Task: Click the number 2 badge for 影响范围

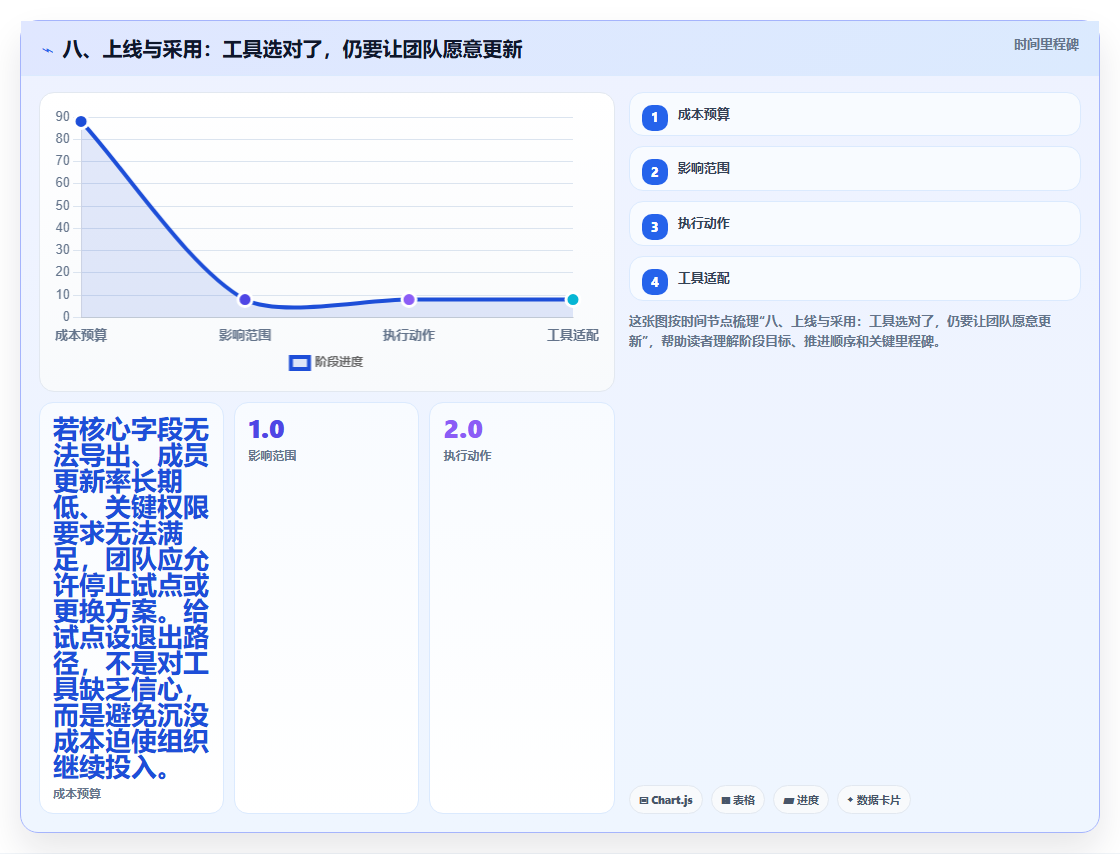Action: pos(654,172)
